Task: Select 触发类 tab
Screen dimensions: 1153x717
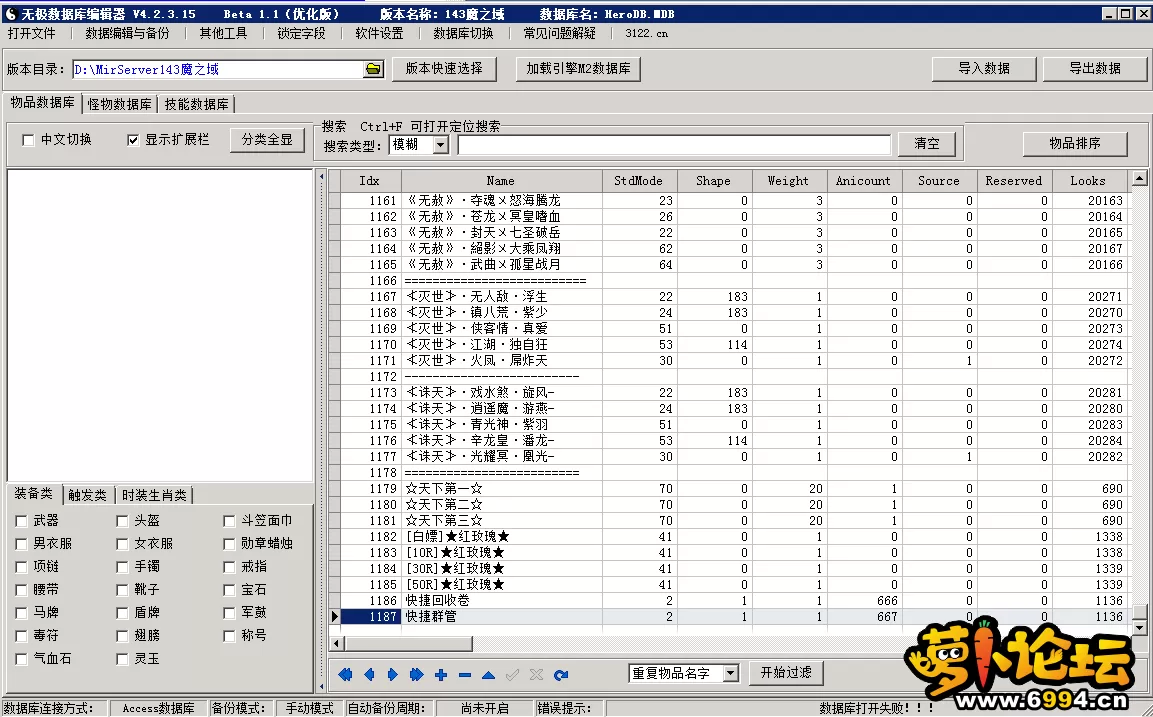Action: pos(88,495)
